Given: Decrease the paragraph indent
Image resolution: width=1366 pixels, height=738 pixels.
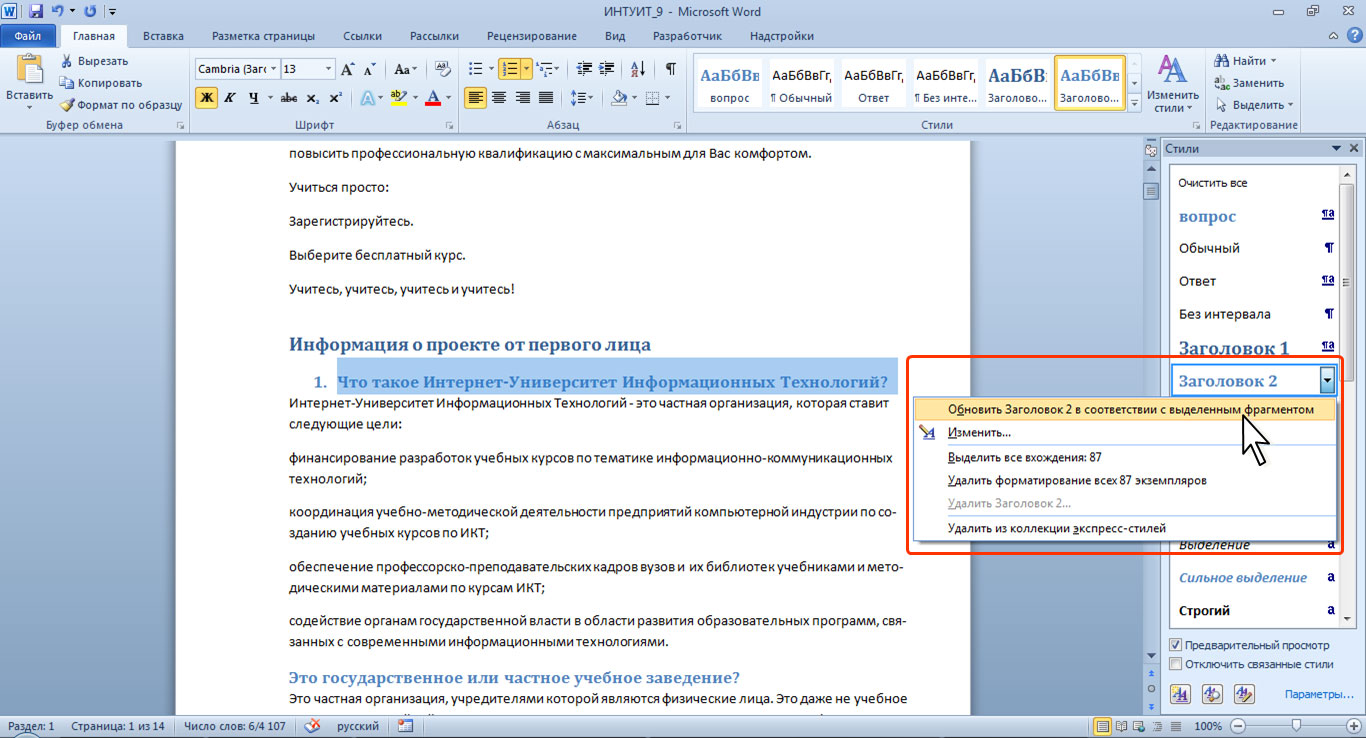Looking at the screenshot, I should click(x=582, y=69).
